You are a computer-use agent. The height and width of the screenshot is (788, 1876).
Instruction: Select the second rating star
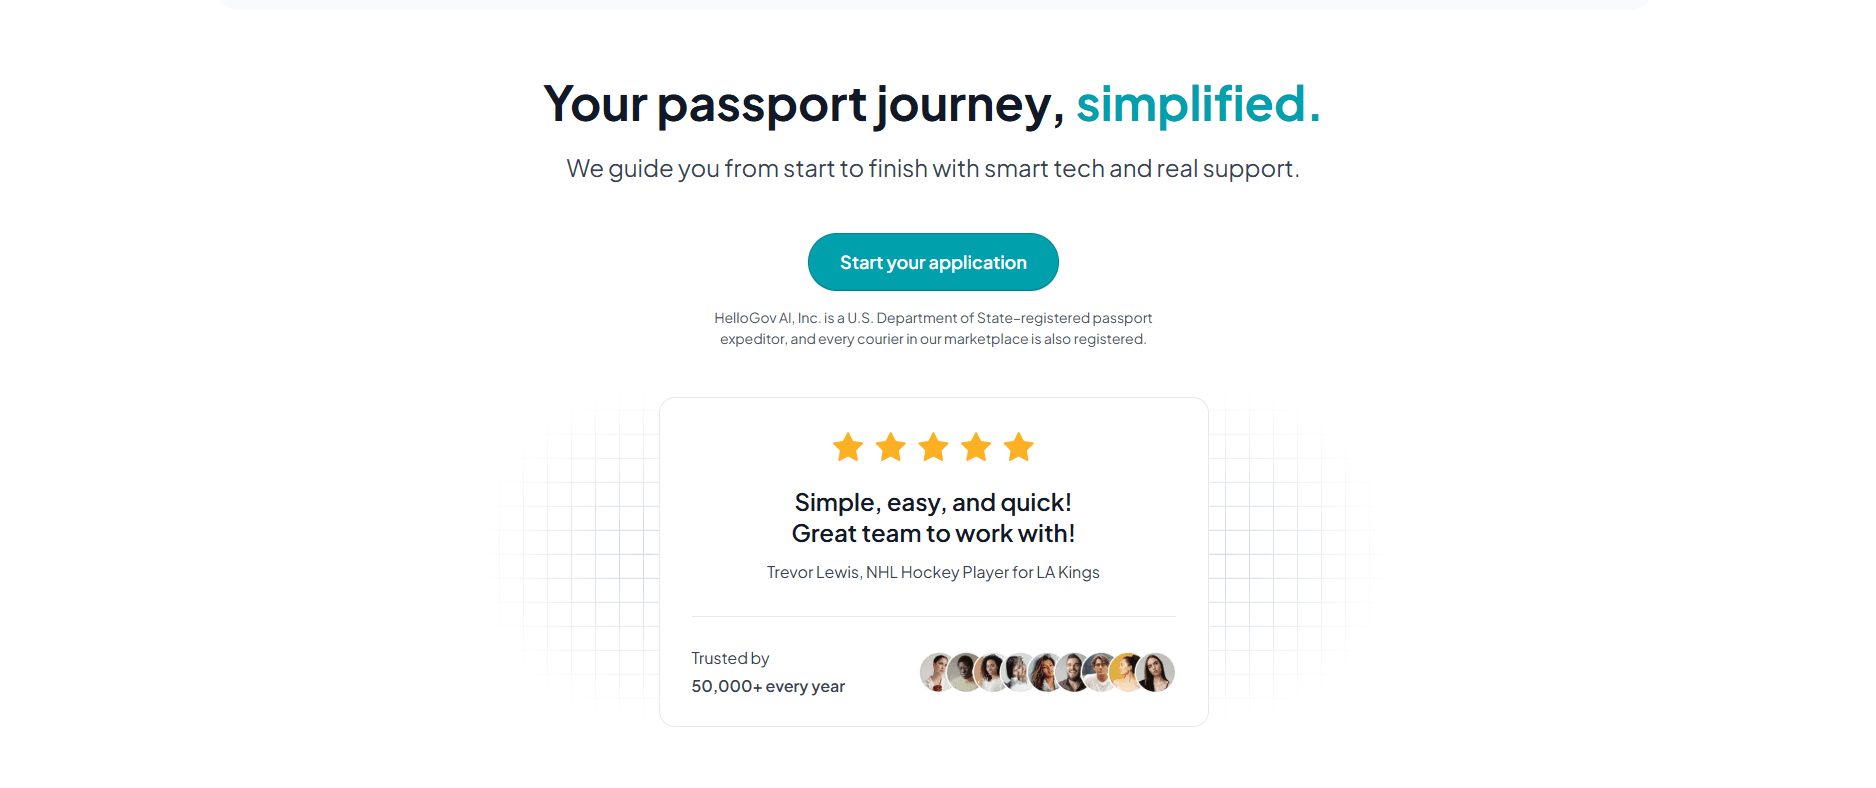(890, 447)
